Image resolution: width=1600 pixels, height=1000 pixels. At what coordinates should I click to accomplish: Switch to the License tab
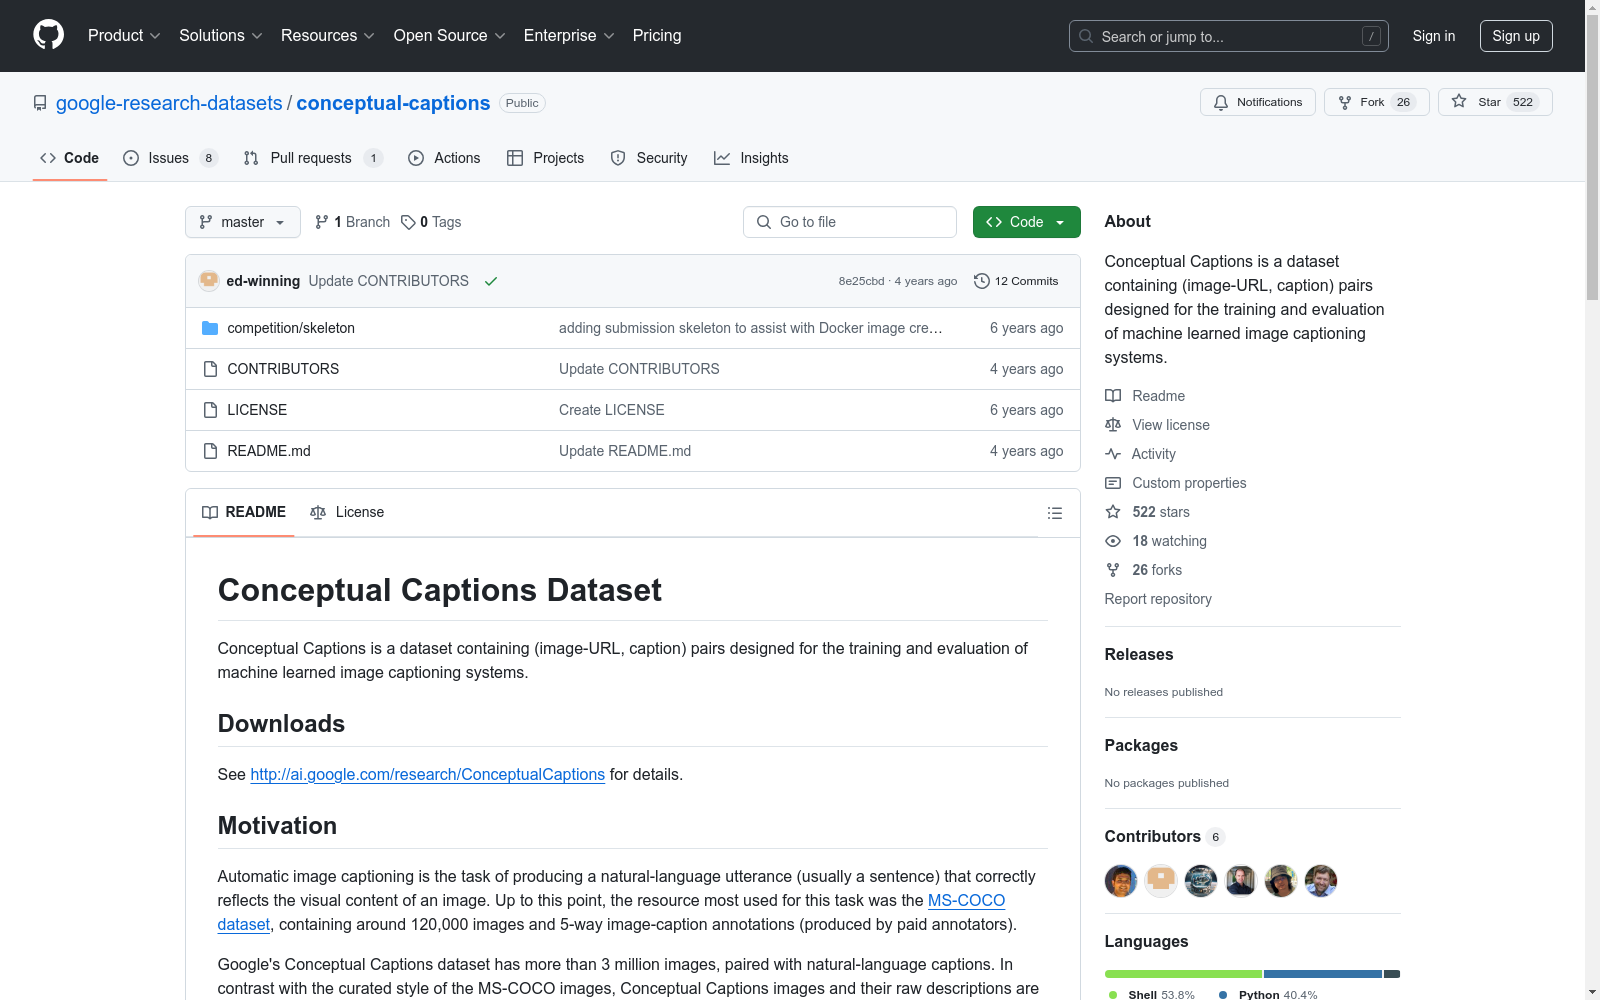pyautogui.click(x=347, y=512)
